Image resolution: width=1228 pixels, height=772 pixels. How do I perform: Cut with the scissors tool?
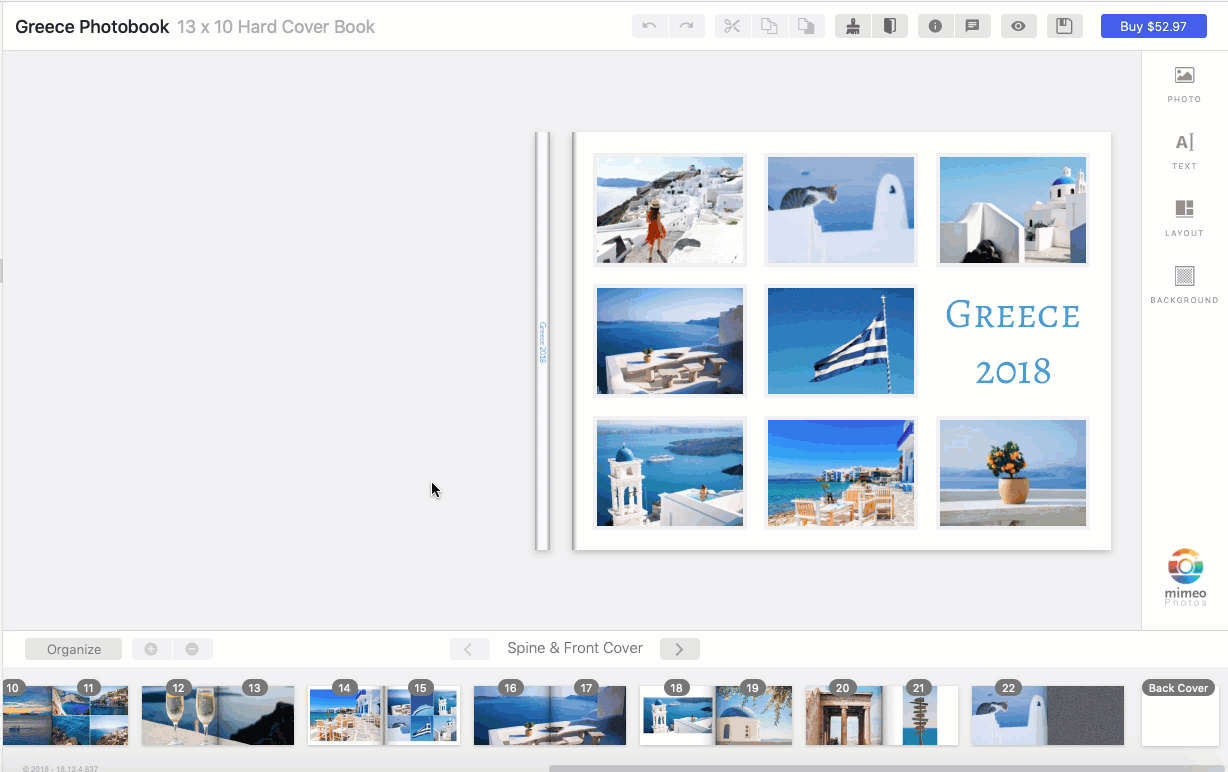(731, 26)
